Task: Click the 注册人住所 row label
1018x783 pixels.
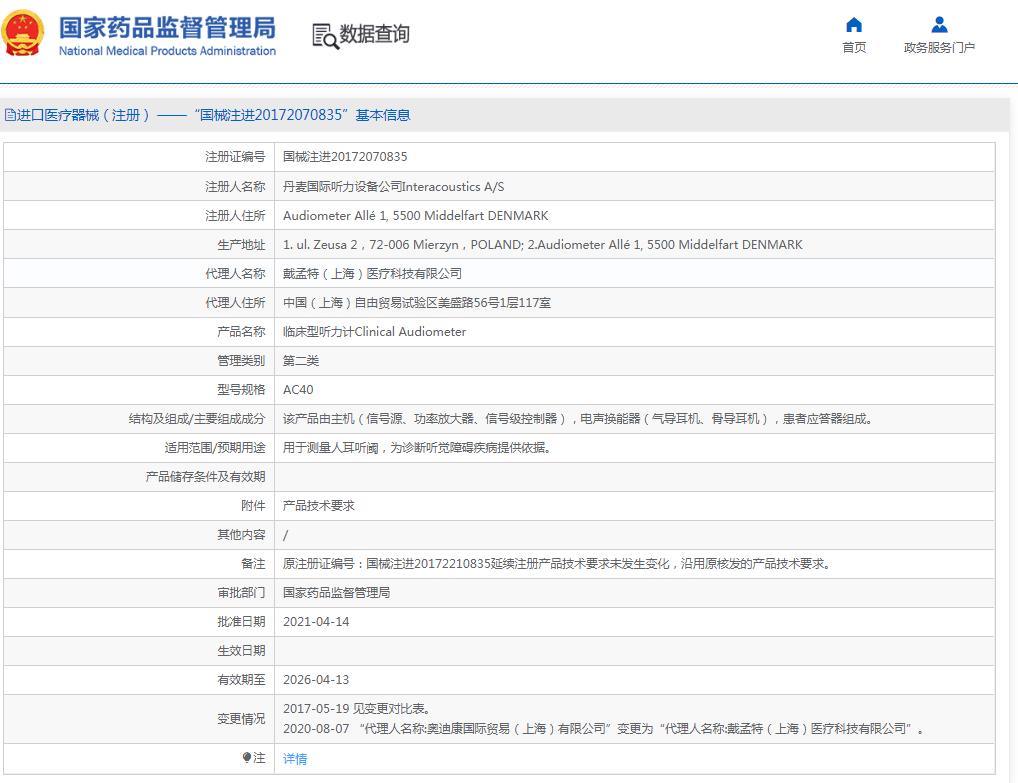Action: pyautogui.click(x=235, y=215)
